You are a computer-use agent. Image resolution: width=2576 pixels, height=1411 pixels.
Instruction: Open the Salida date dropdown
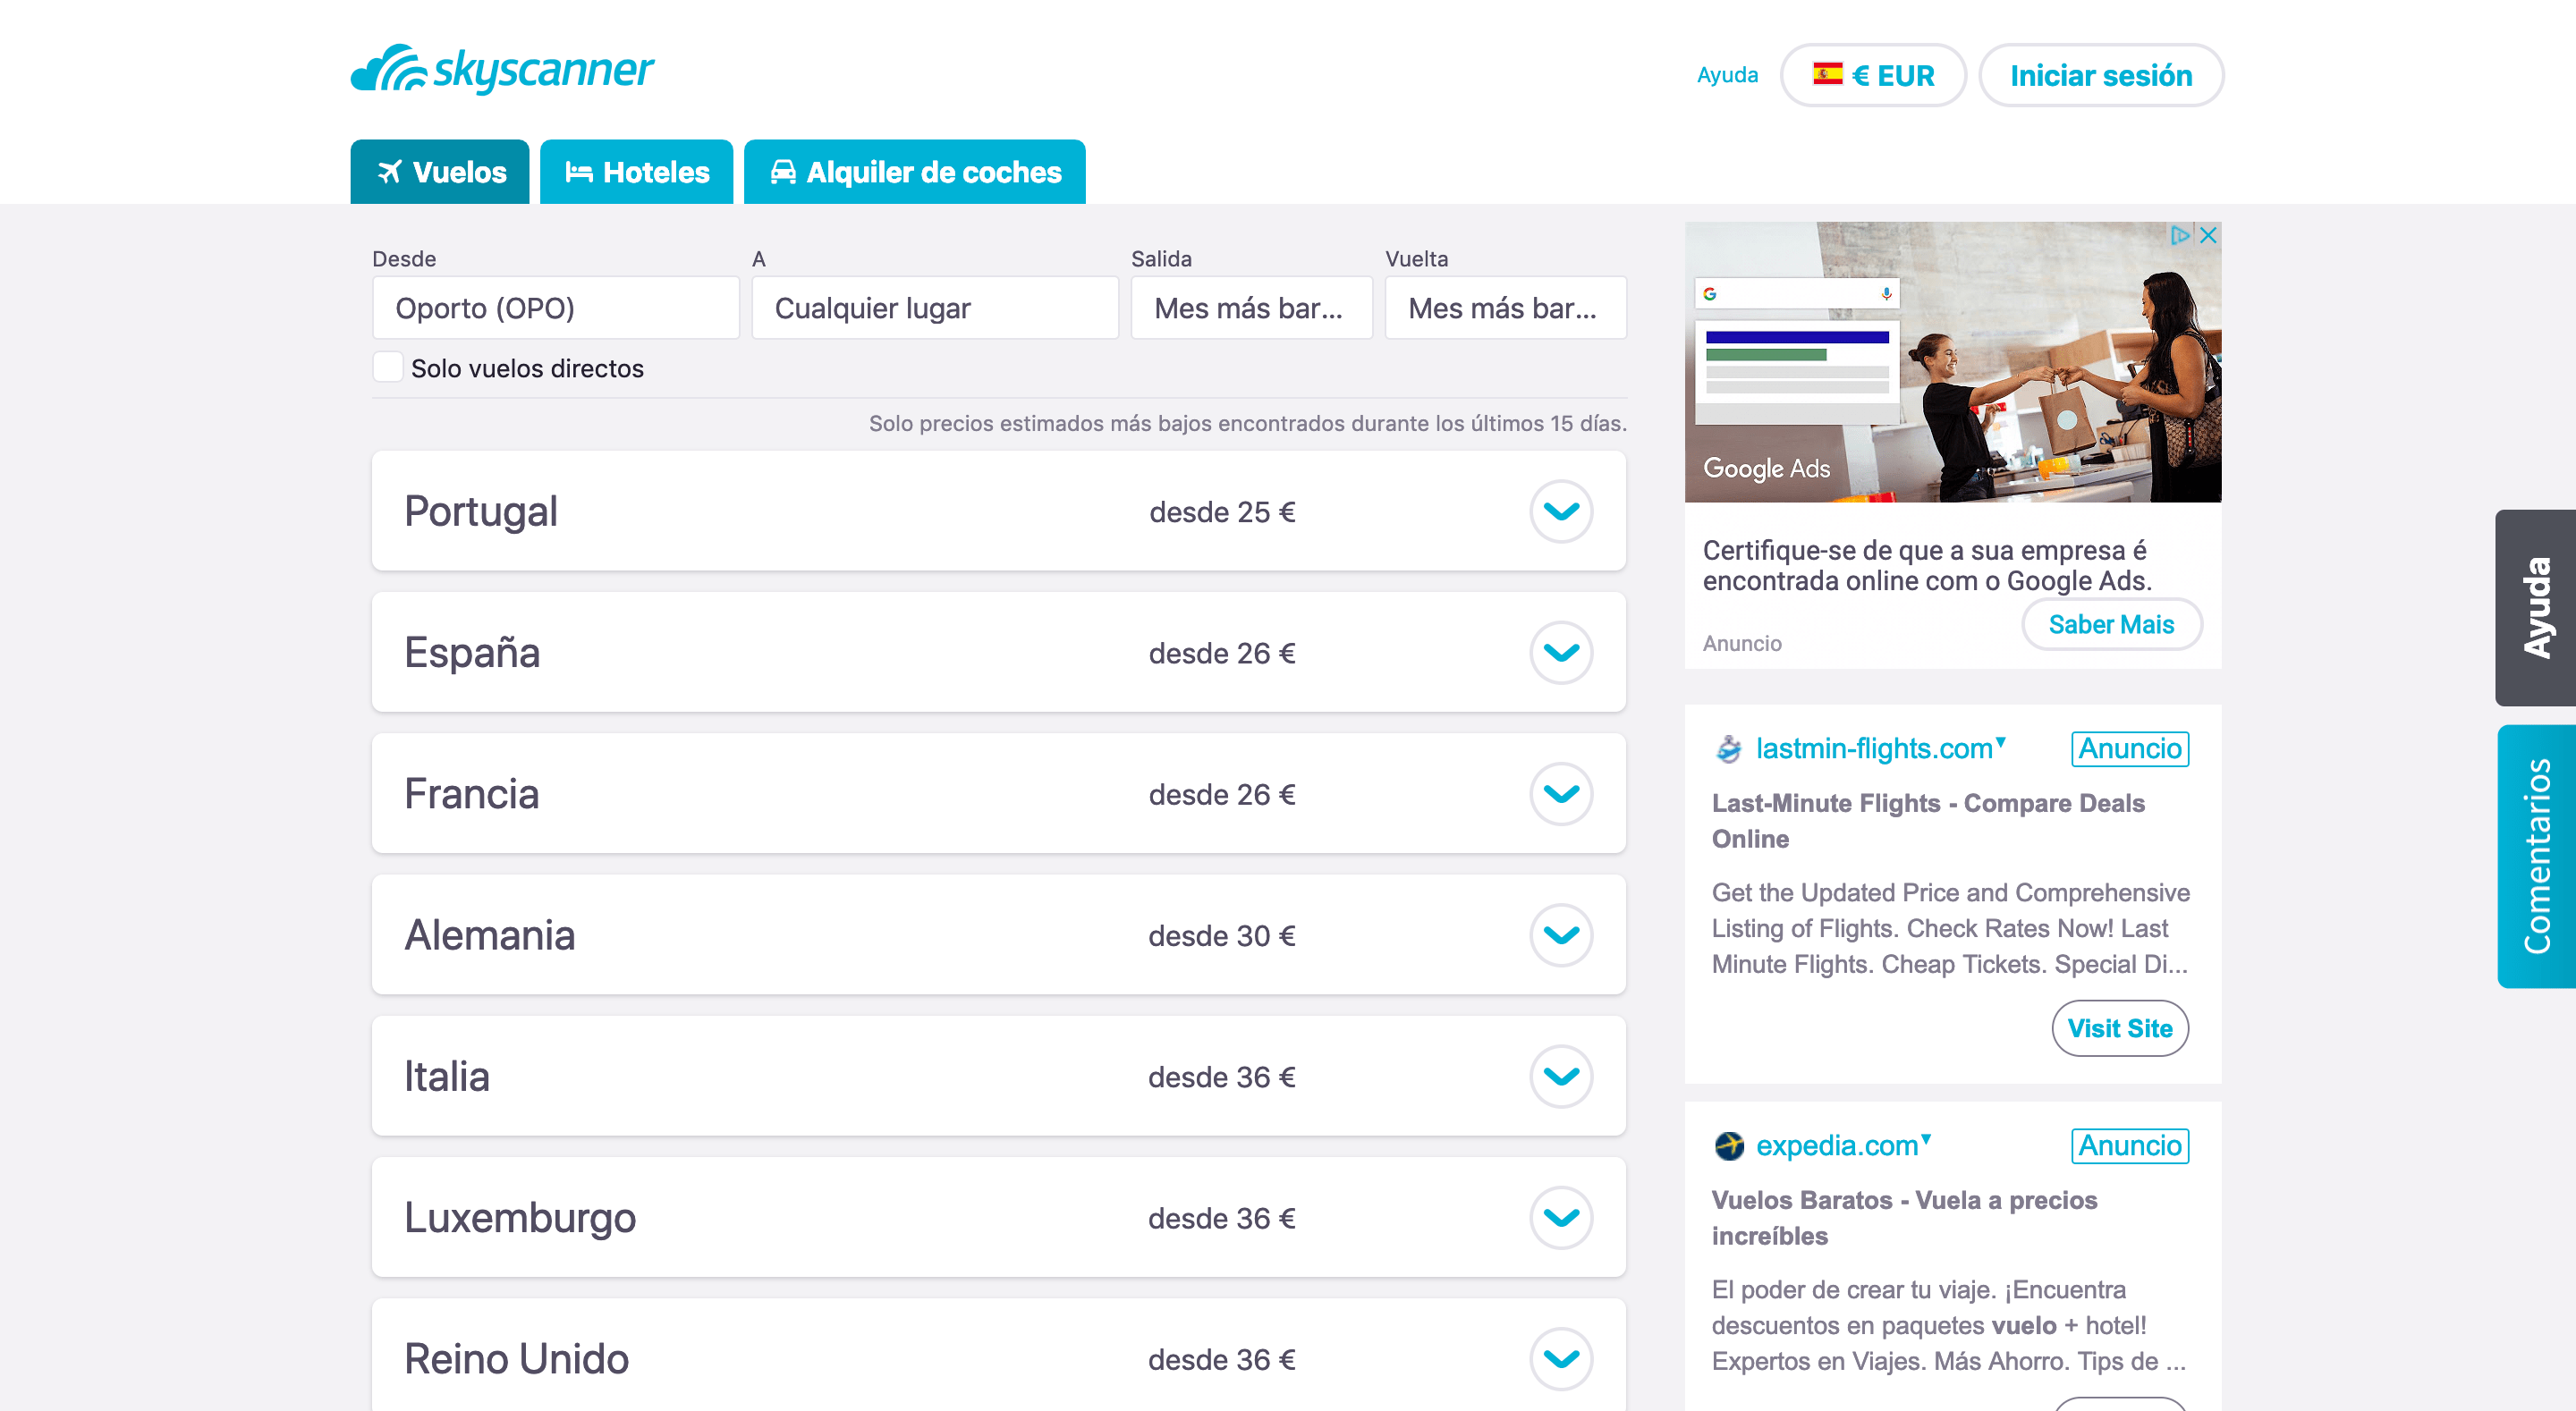click(x=1250, y=308)
